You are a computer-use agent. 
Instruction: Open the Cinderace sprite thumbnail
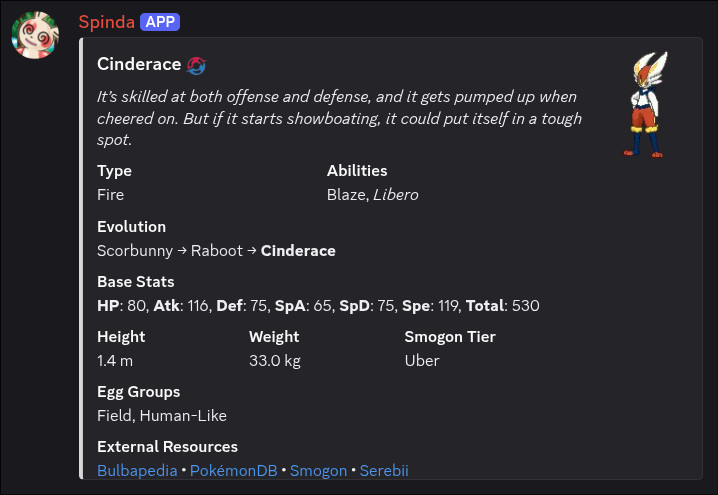coord(645,104)
